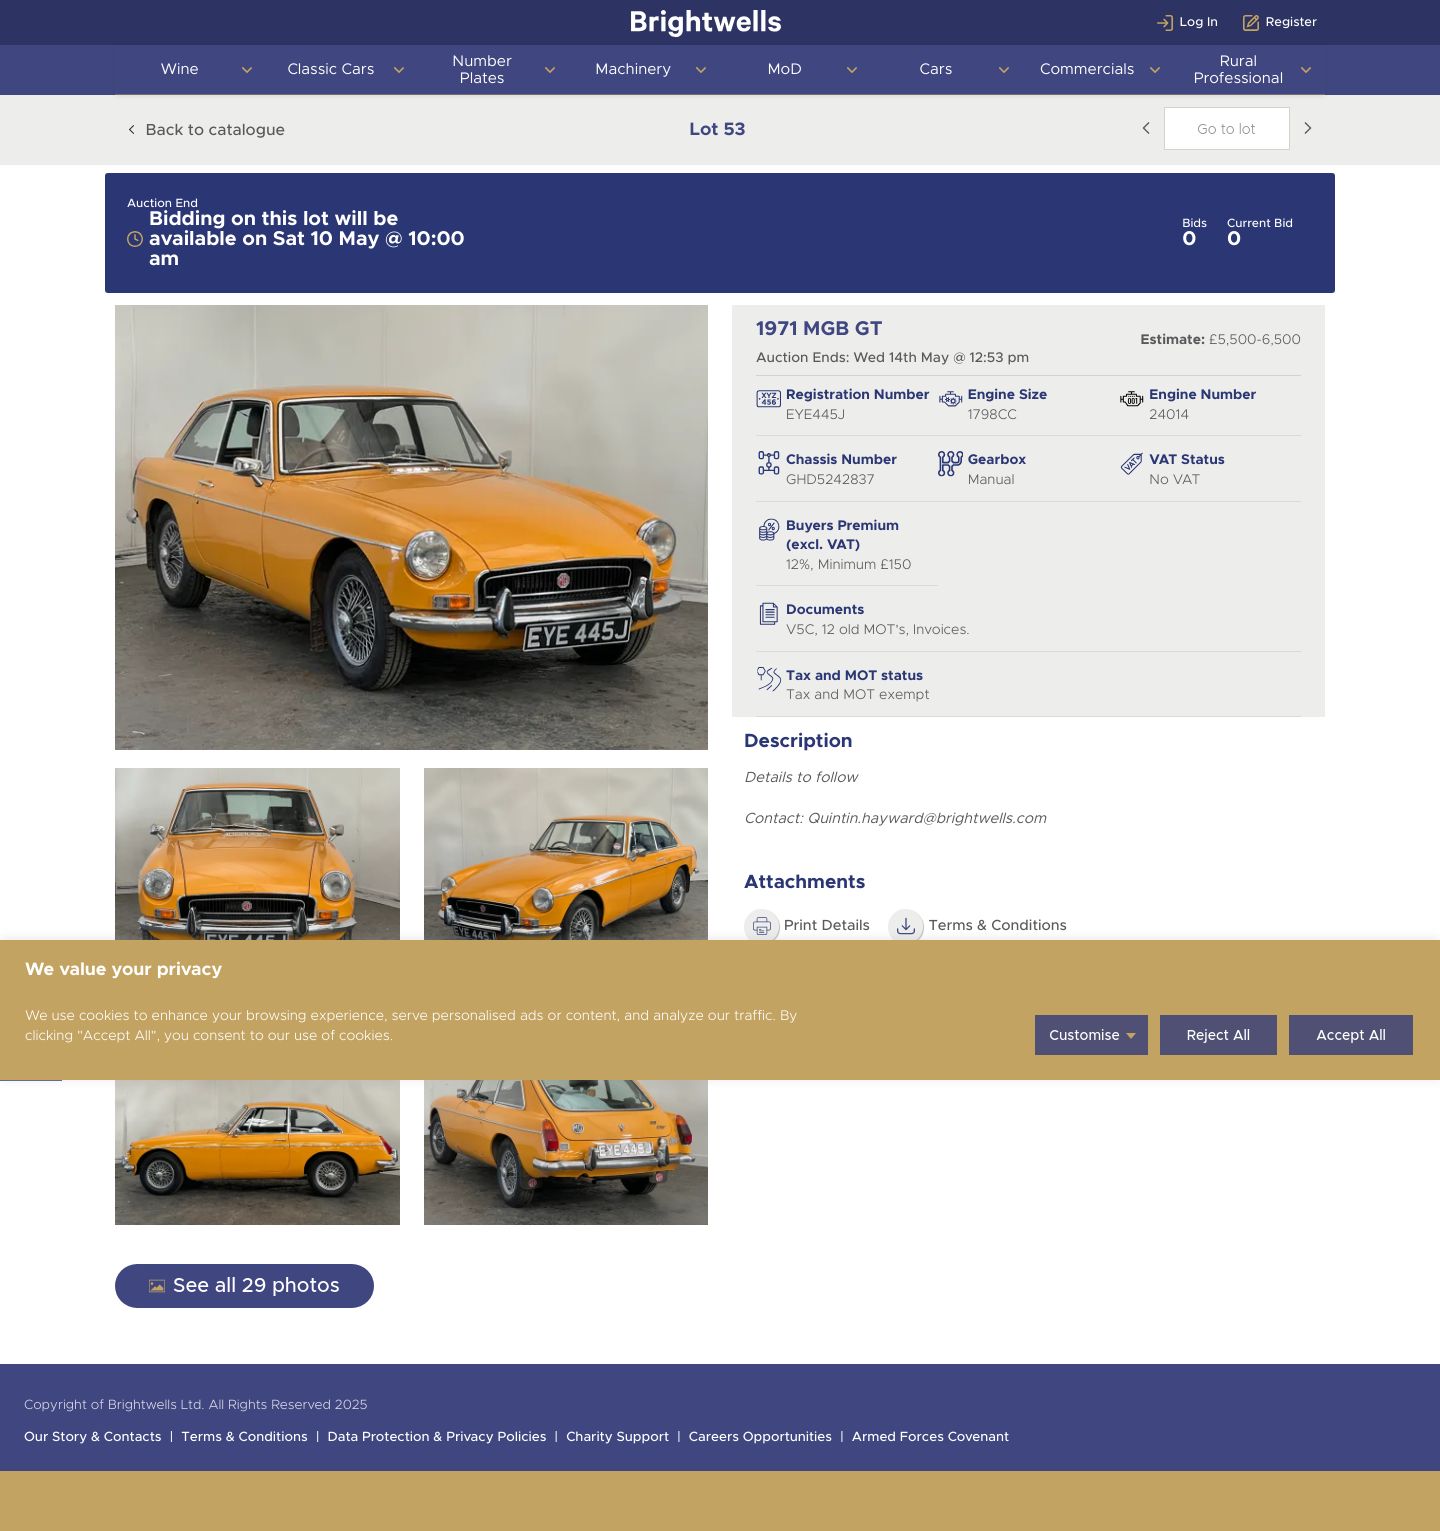Click the Register link
Screen dimensions: 1440x1531
[x=1291, y=22]
